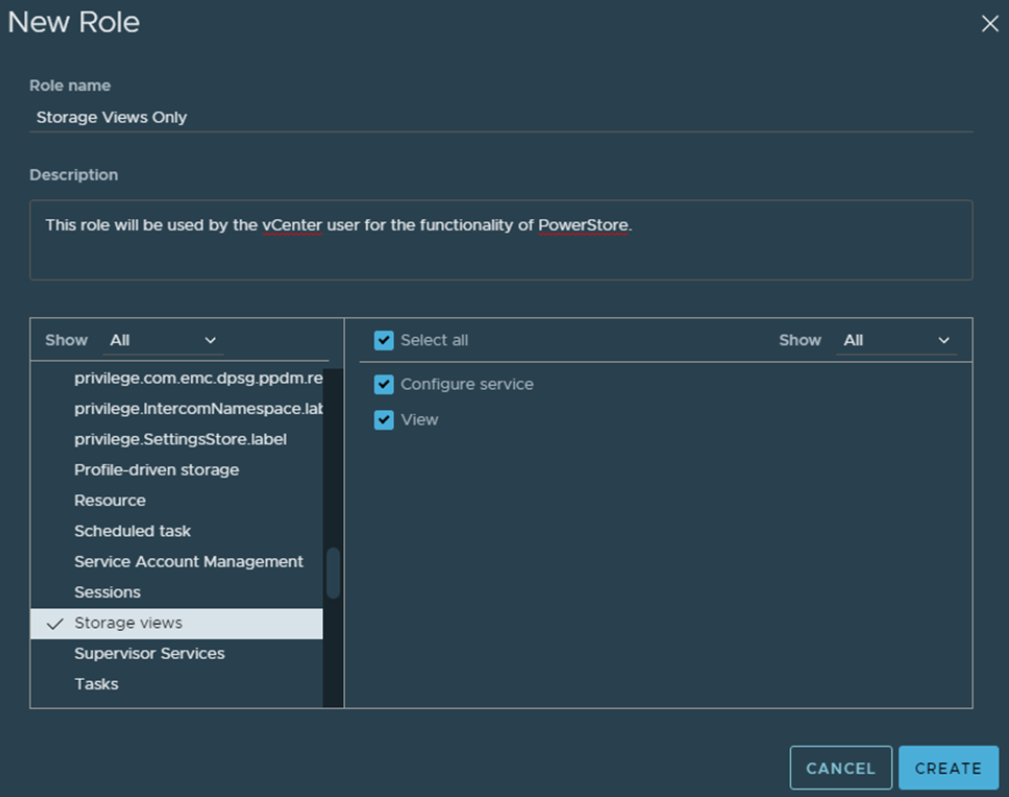The image size is (1009, 797).
Task: Toggle the Select all checkbox
Action: pyautogui.click(x=384, y=341)
